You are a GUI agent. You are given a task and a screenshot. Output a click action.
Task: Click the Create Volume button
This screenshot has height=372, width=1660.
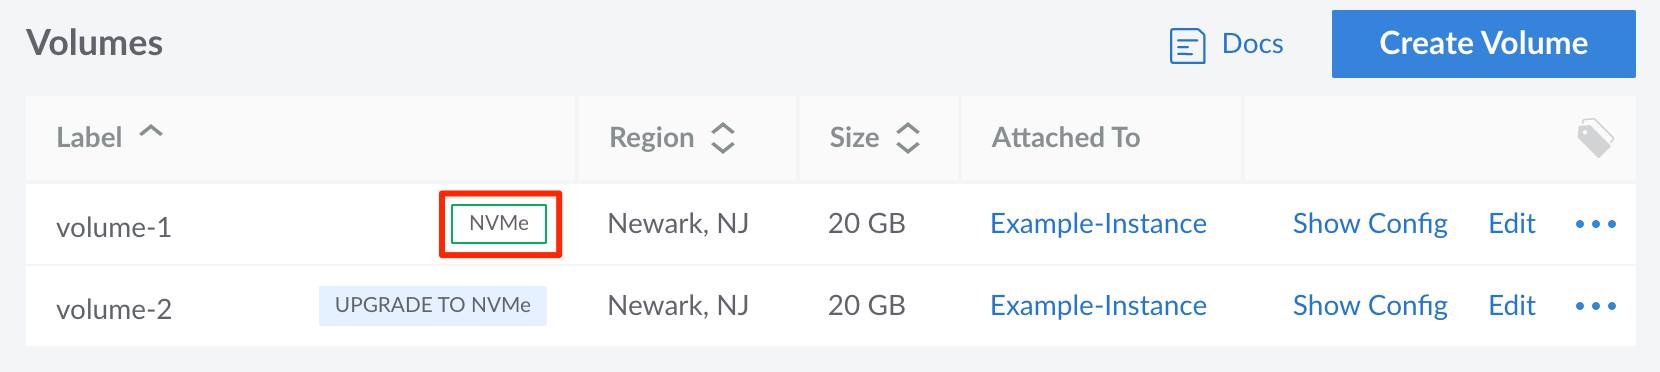tap(1483, 44)
